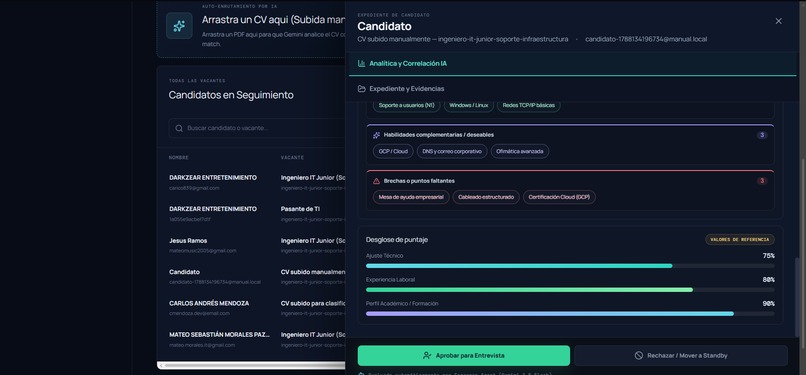Click the mateomusic2005@gmail.com email
The width and height of the screenshot is (806, 375).
pyautogui.click(x=203, y=251)
